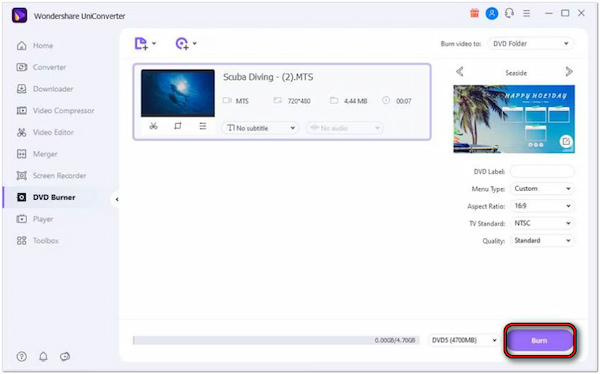Open the customer support headset icon
Screen dimensions: 600x374
click(x=509, y=13)
